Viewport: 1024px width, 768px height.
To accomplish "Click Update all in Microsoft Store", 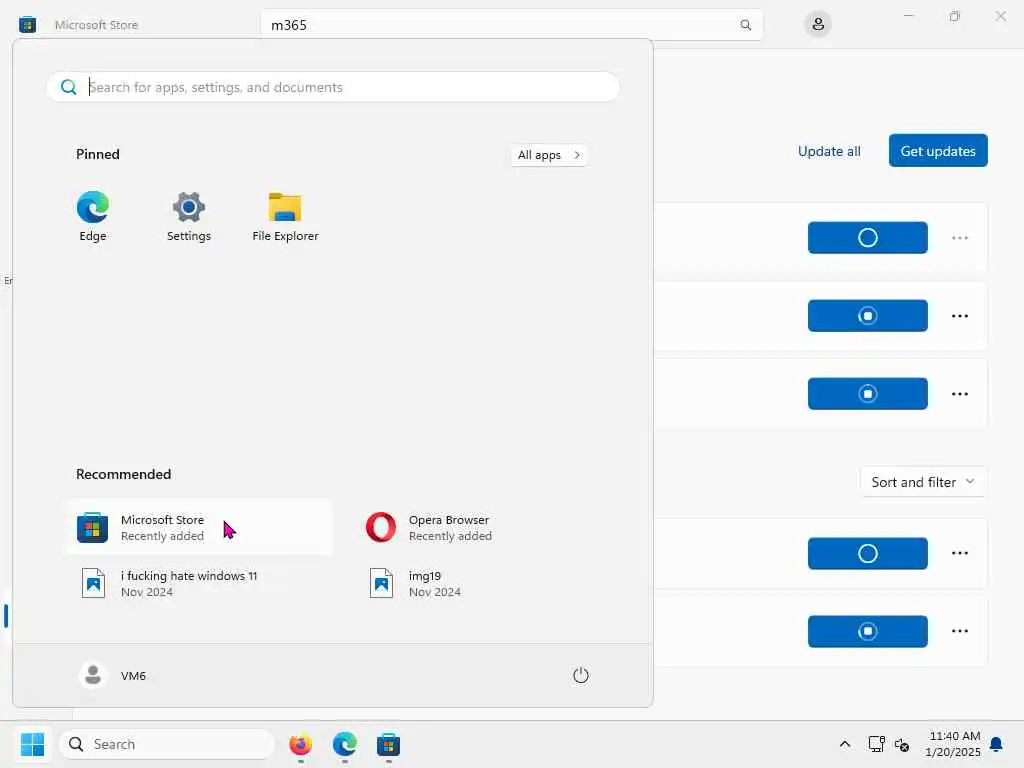I will pyautogui.click(x=829, y=151).
